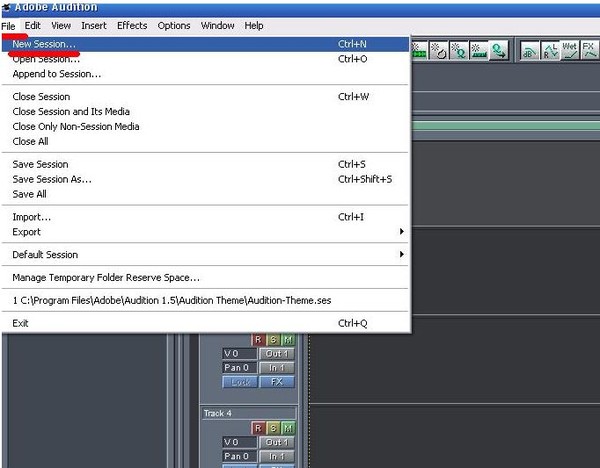This screenshot has width=600, height=468.
Task: Click Track 4's Pan 0 field
Action: (x=240, y=456)
